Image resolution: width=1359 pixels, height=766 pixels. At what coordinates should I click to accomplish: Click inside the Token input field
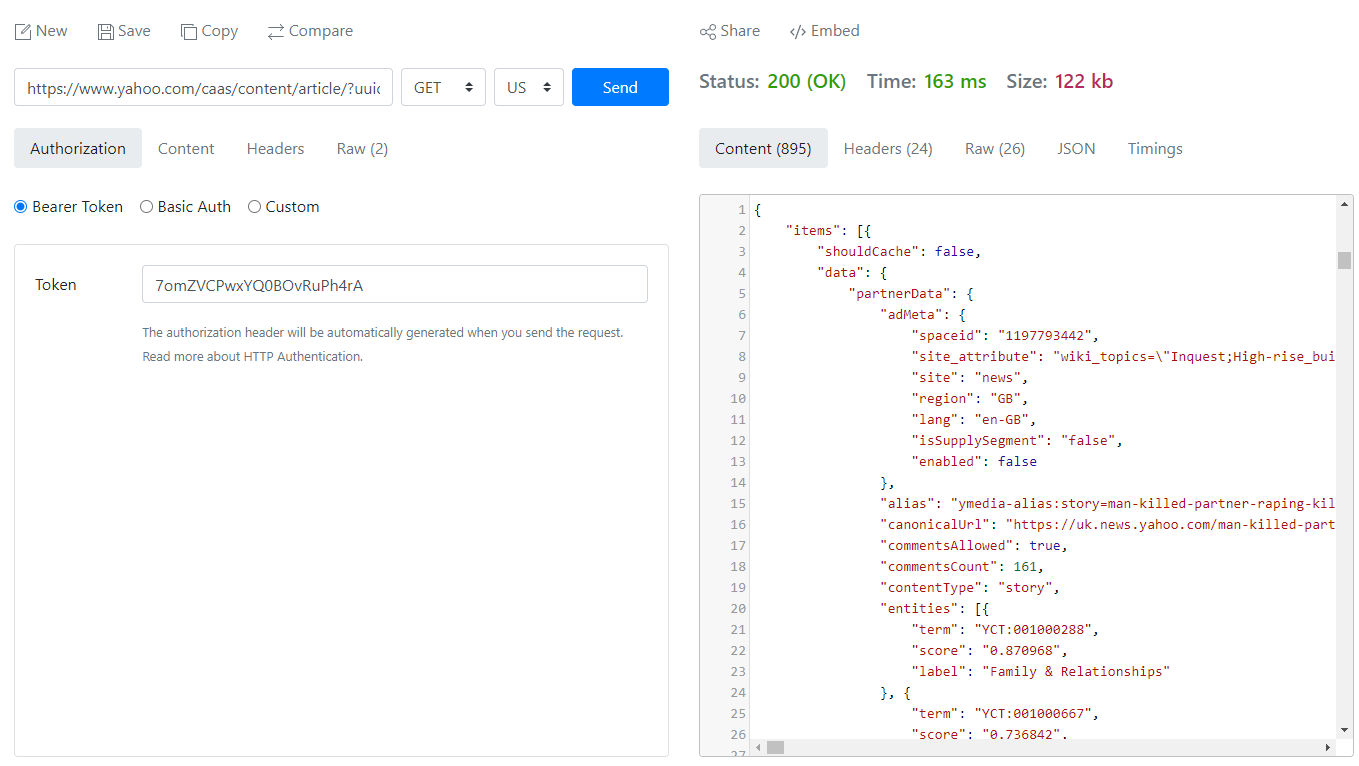coord(394,284)
